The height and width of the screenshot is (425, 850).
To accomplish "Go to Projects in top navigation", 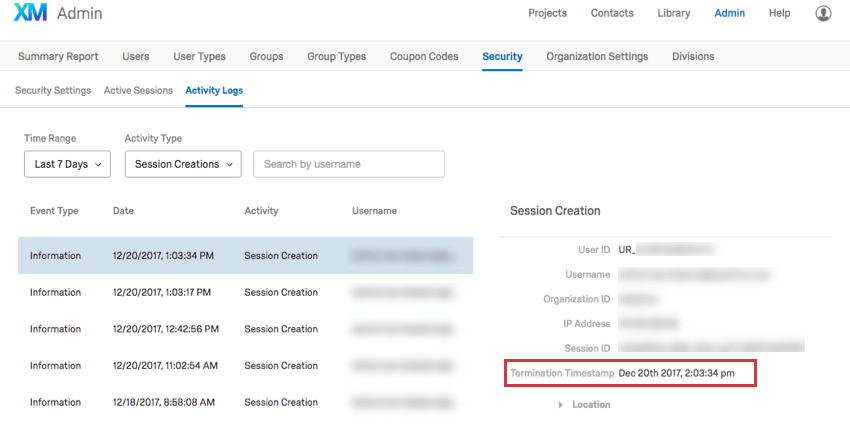I will point(547,14).
